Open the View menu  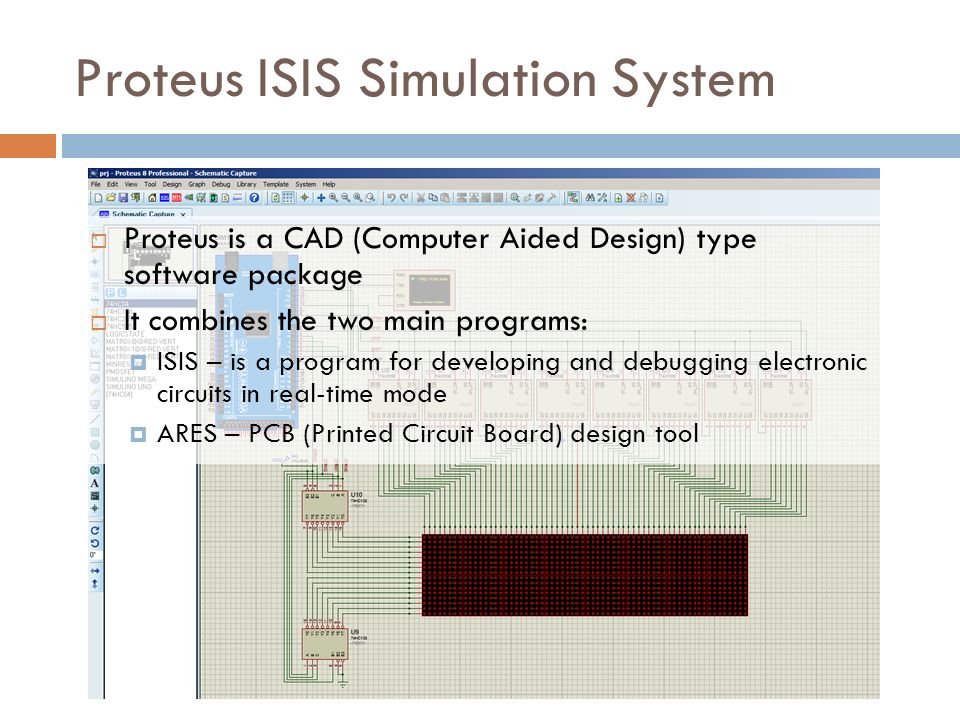coord(131,184)
